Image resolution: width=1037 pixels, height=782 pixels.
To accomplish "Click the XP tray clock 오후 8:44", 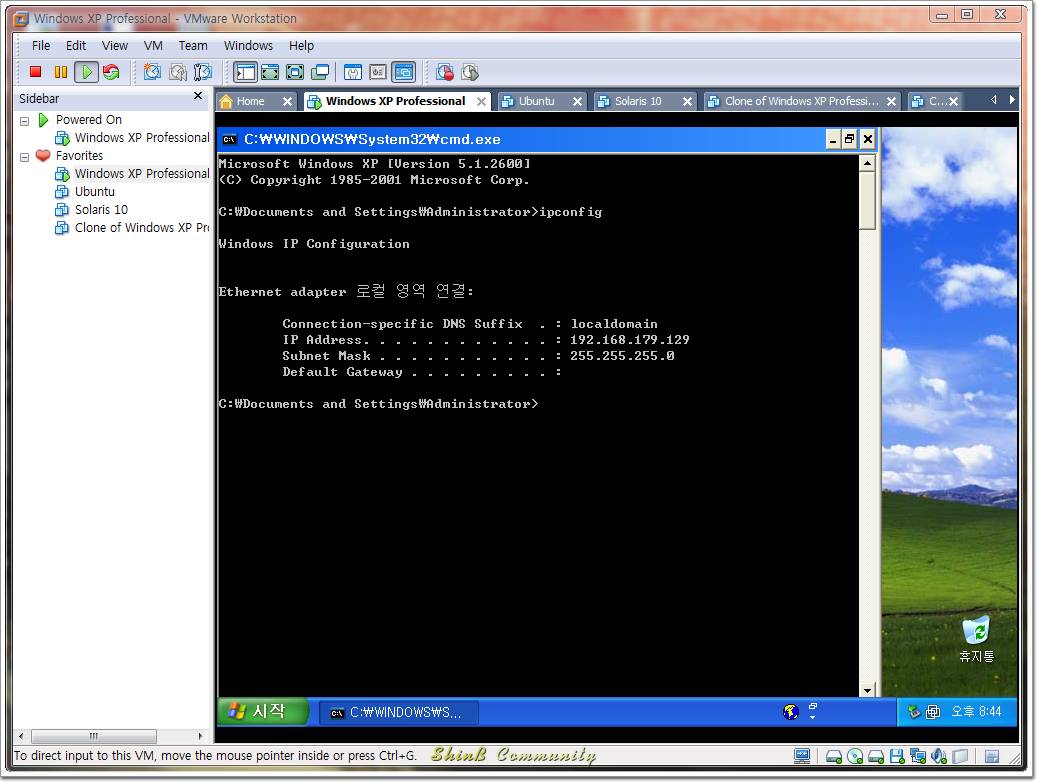I will [x=976, y=711].
